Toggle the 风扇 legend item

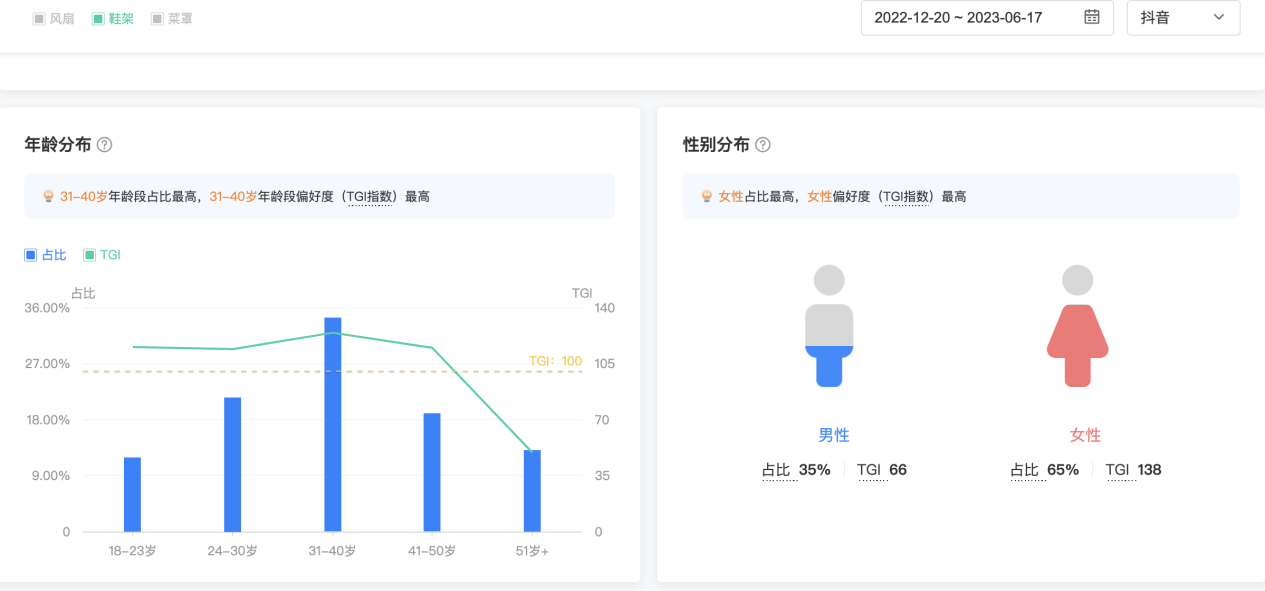54,19
